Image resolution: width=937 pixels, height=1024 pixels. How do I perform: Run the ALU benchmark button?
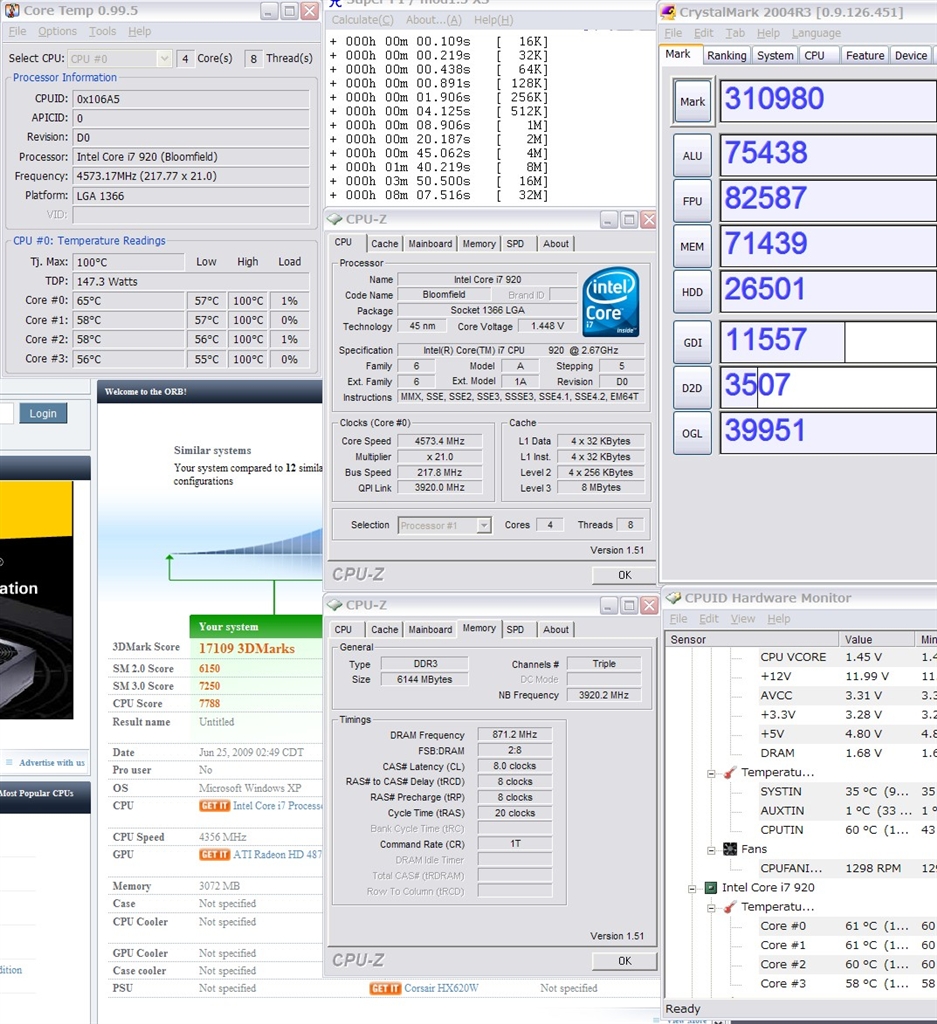(x=692, y=155)
